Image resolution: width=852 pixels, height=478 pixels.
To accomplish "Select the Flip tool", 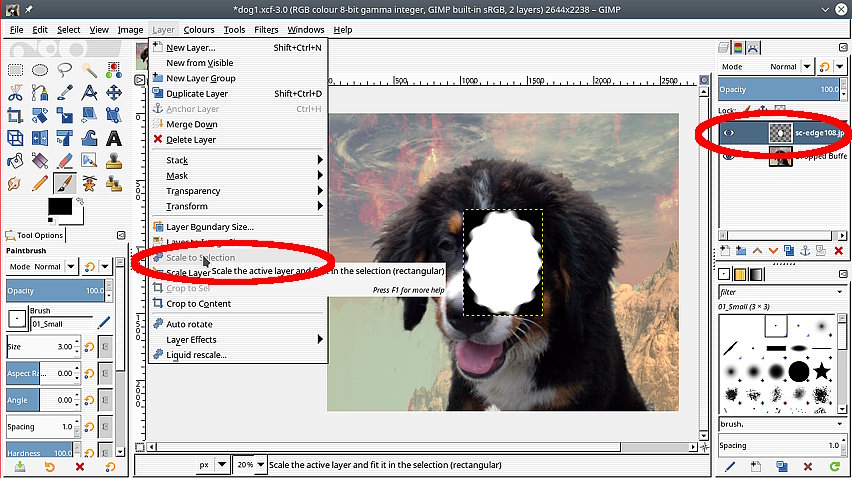I will 40,139.
